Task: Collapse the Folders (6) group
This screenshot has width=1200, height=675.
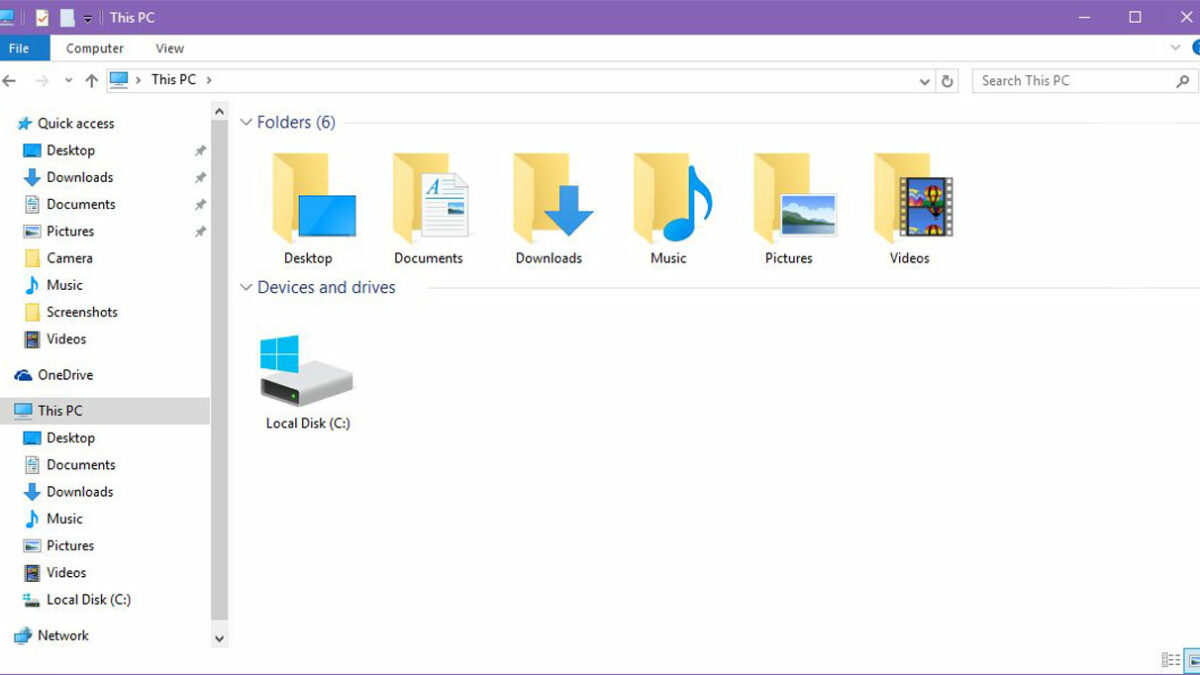Action: 246,123
